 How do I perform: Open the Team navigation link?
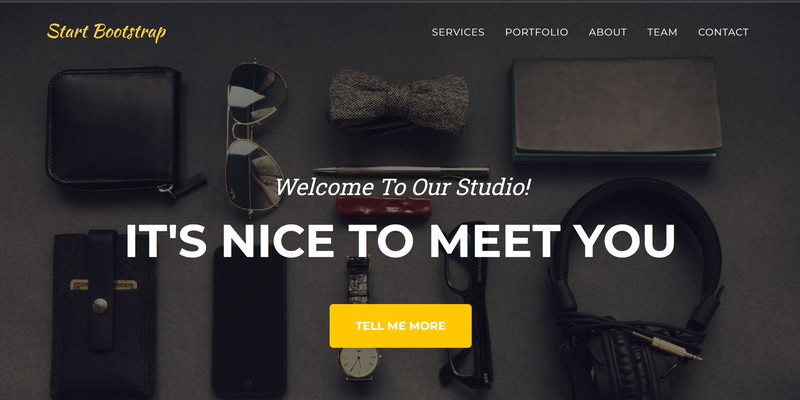tap(662, 32)
